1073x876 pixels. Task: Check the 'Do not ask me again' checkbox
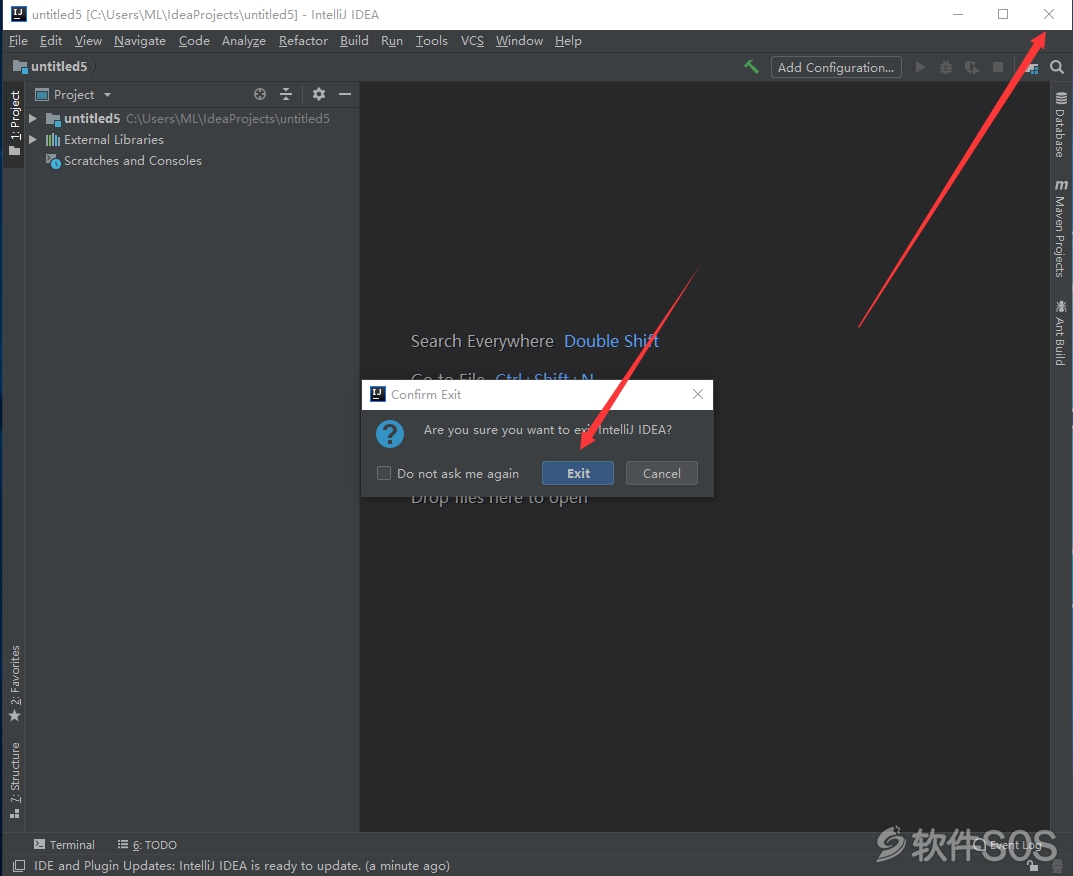384,474
